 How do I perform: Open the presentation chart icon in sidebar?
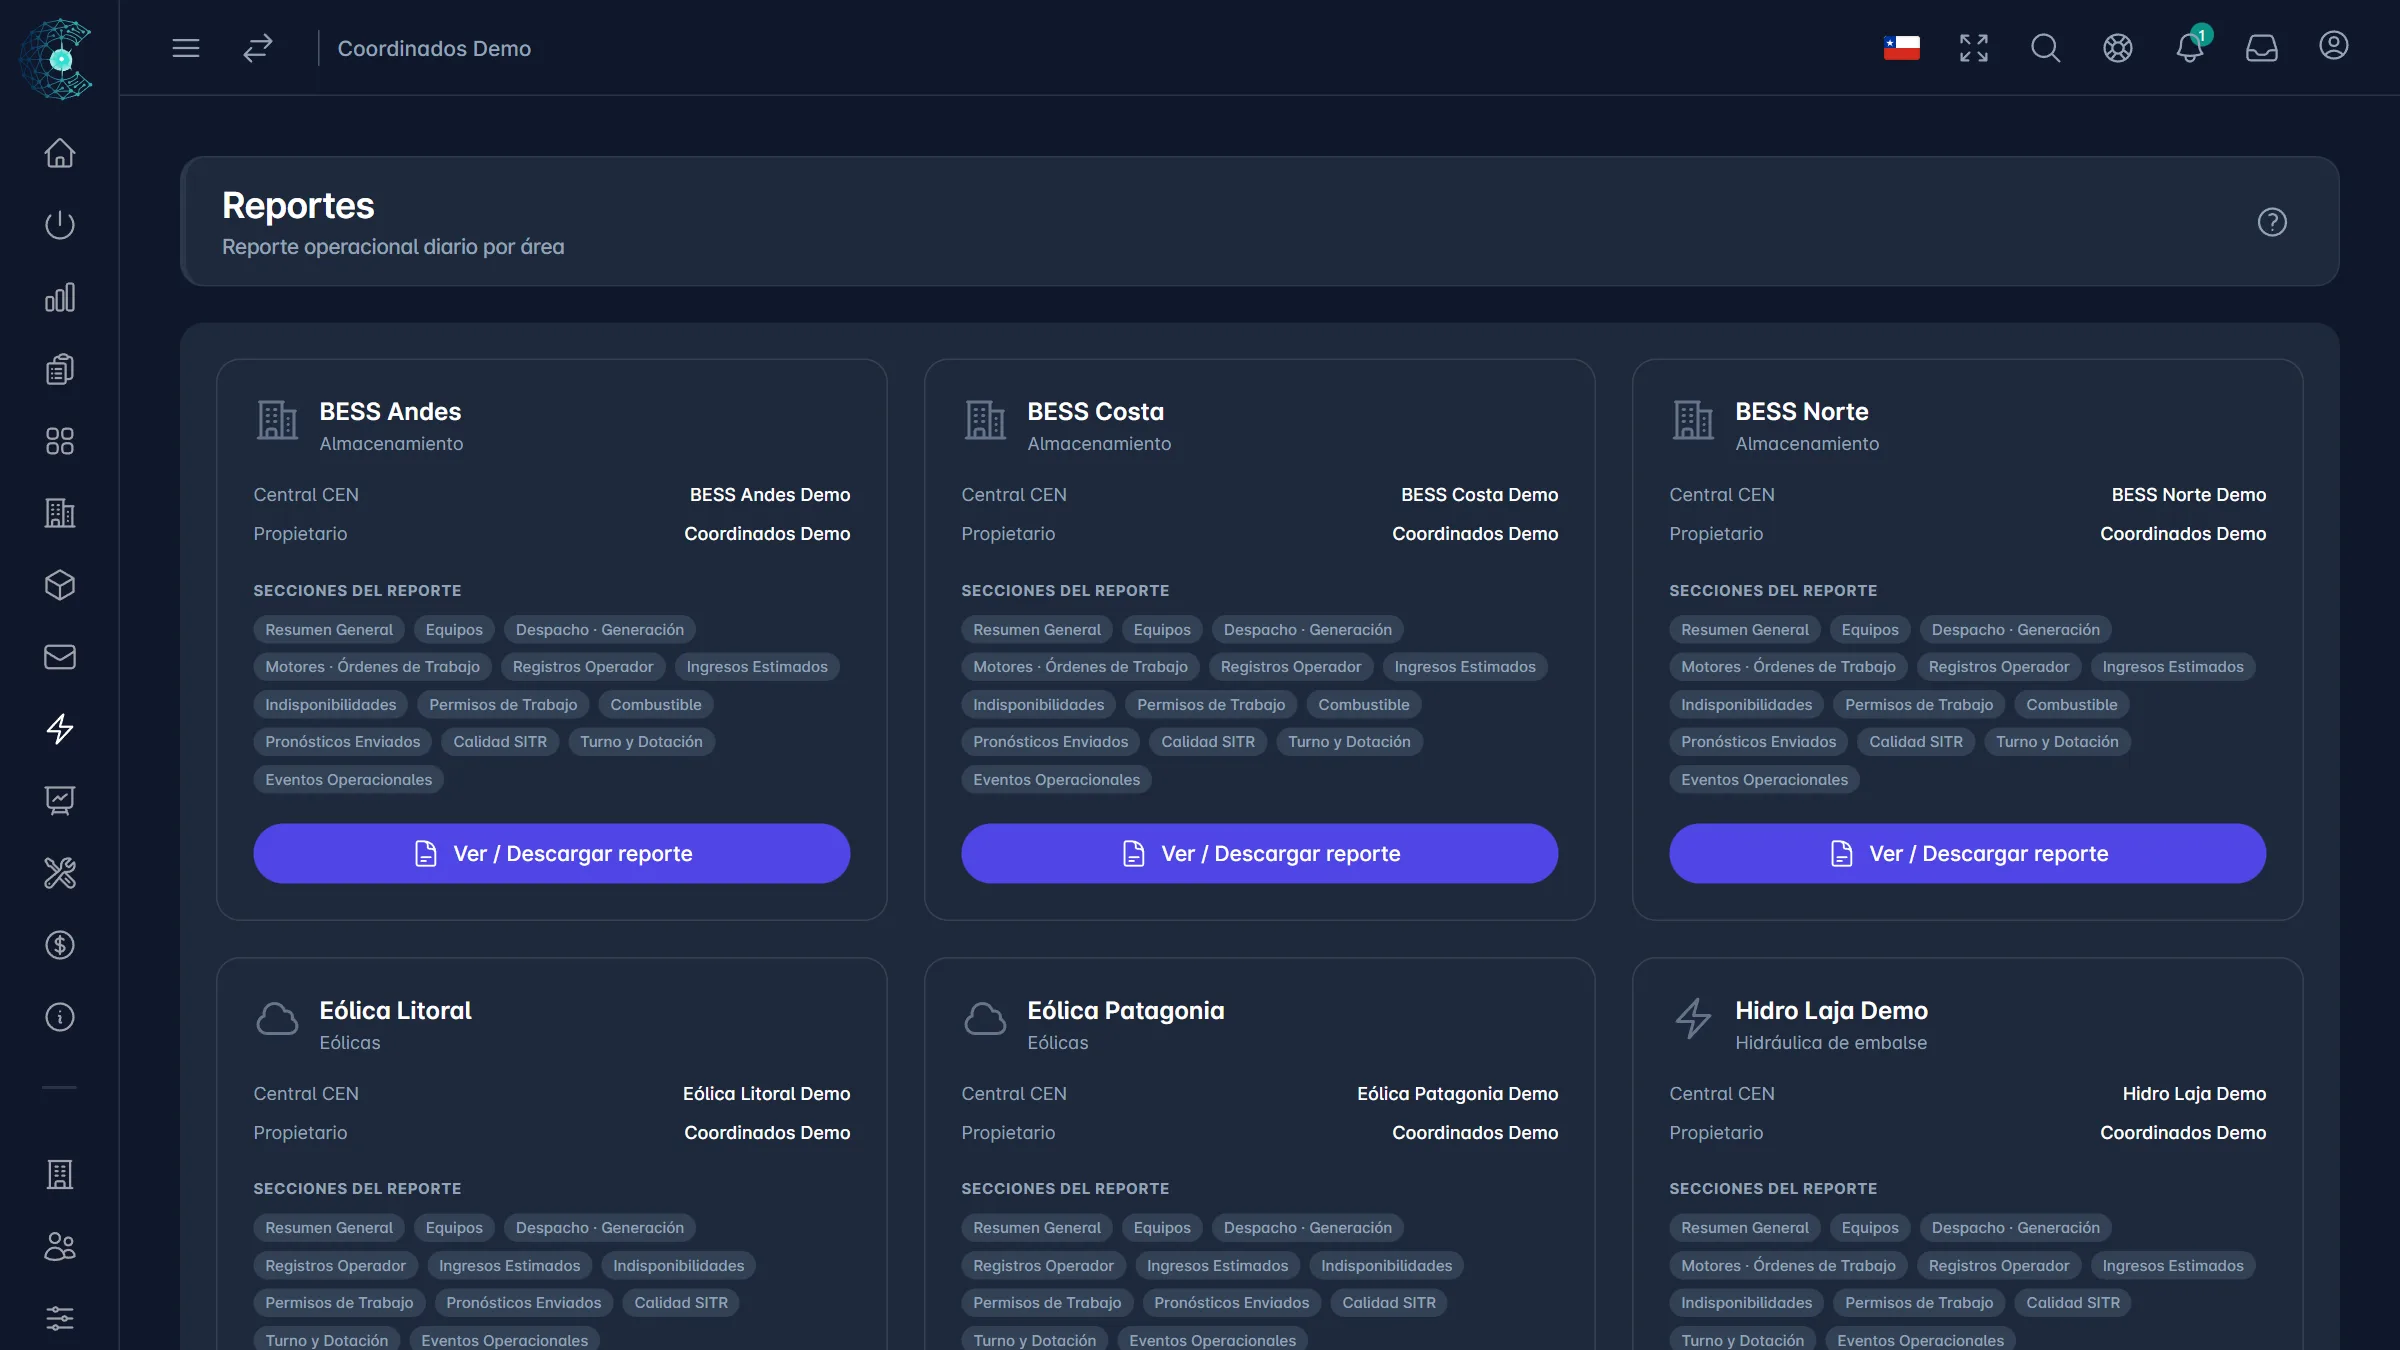click(60, 801)
